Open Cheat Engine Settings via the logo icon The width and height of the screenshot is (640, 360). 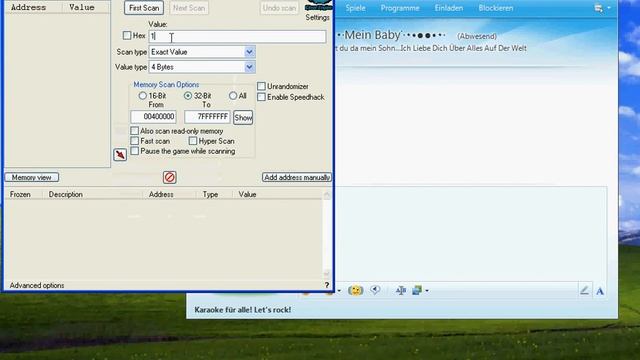(x=318, y=5)
